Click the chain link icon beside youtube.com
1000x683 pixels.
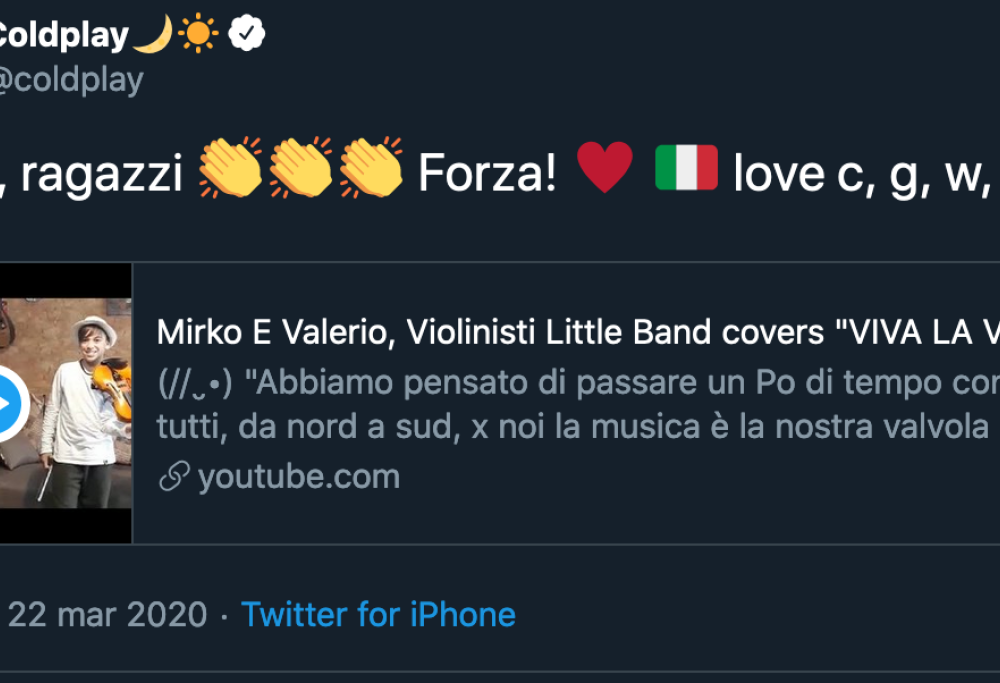point(174,477)
